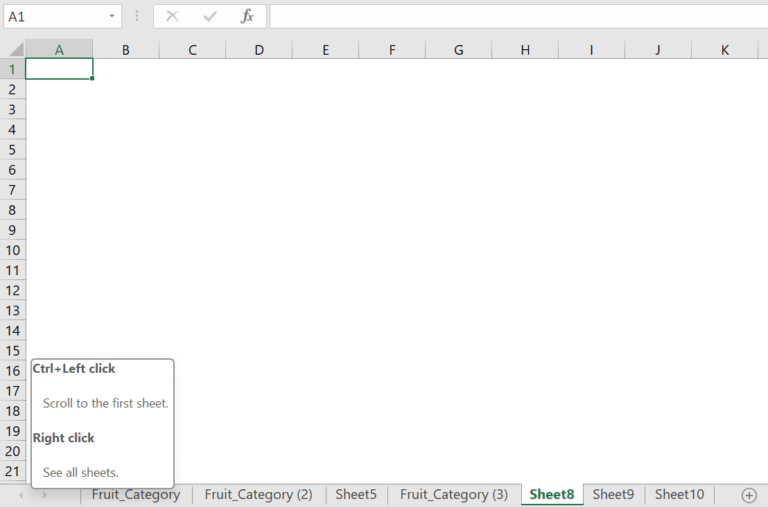This screenshot has width=768, height=508.
Task: Select column G header
Action: (x=458, y=49)
